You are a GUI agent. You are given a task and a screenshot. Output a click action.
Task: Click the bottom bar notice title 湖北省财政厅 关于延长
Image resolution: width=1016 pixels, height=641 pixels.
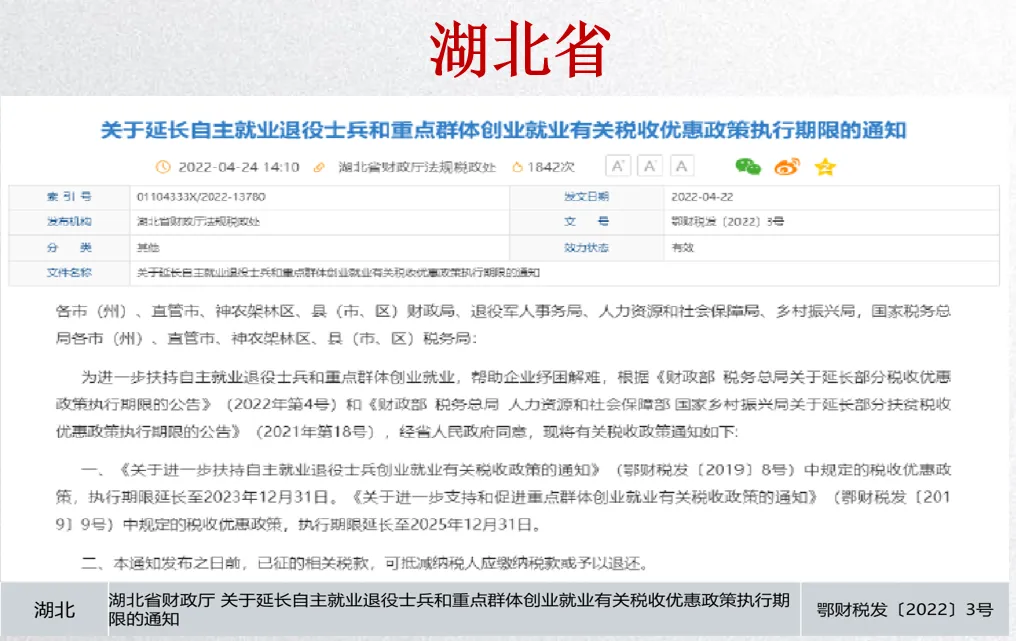point(449,609)
